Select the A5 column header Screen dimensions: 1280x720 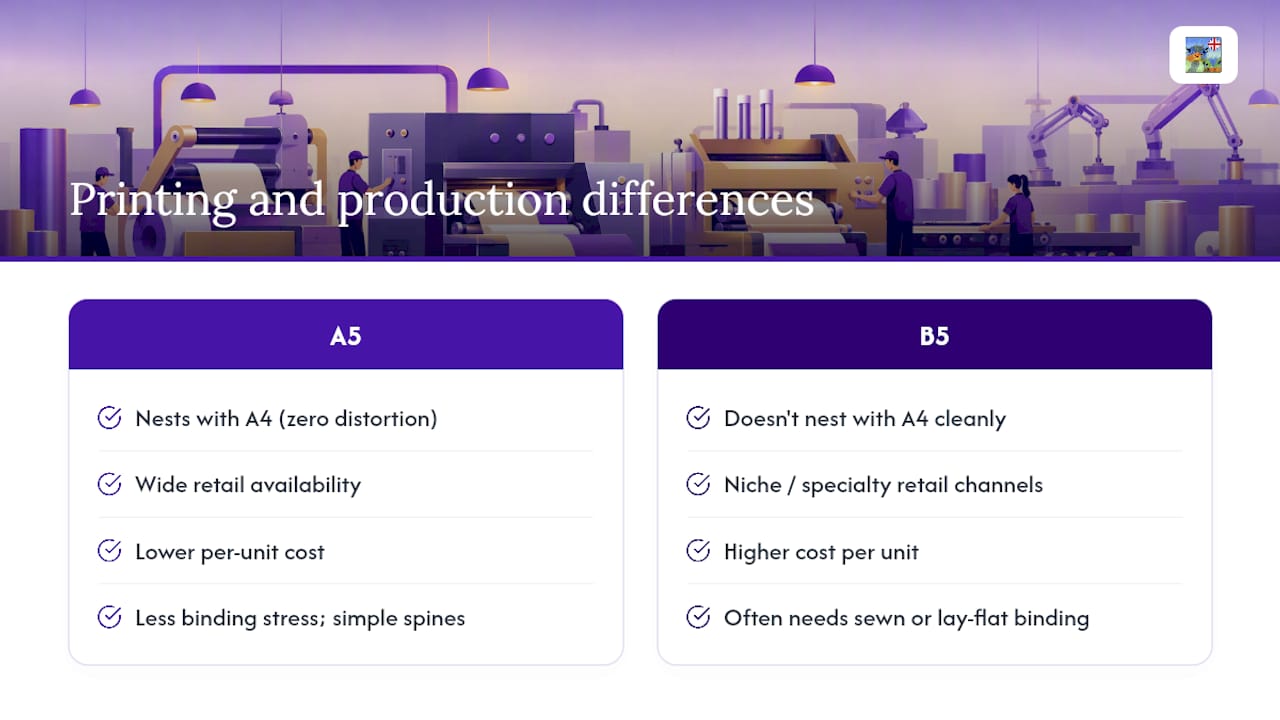point(346,335)
